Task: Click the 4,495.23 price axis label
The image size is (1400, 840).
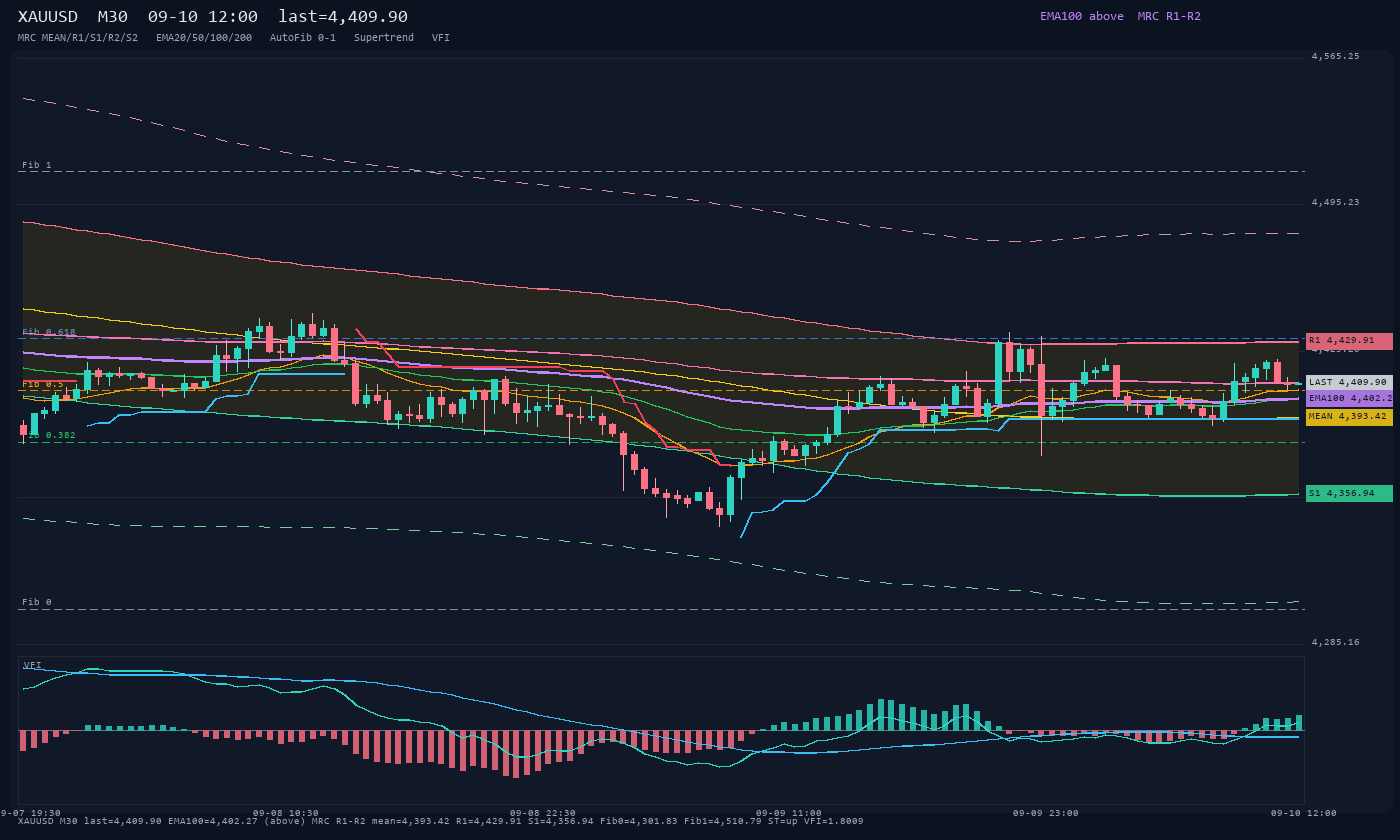Action: [x=1336, y=202]
